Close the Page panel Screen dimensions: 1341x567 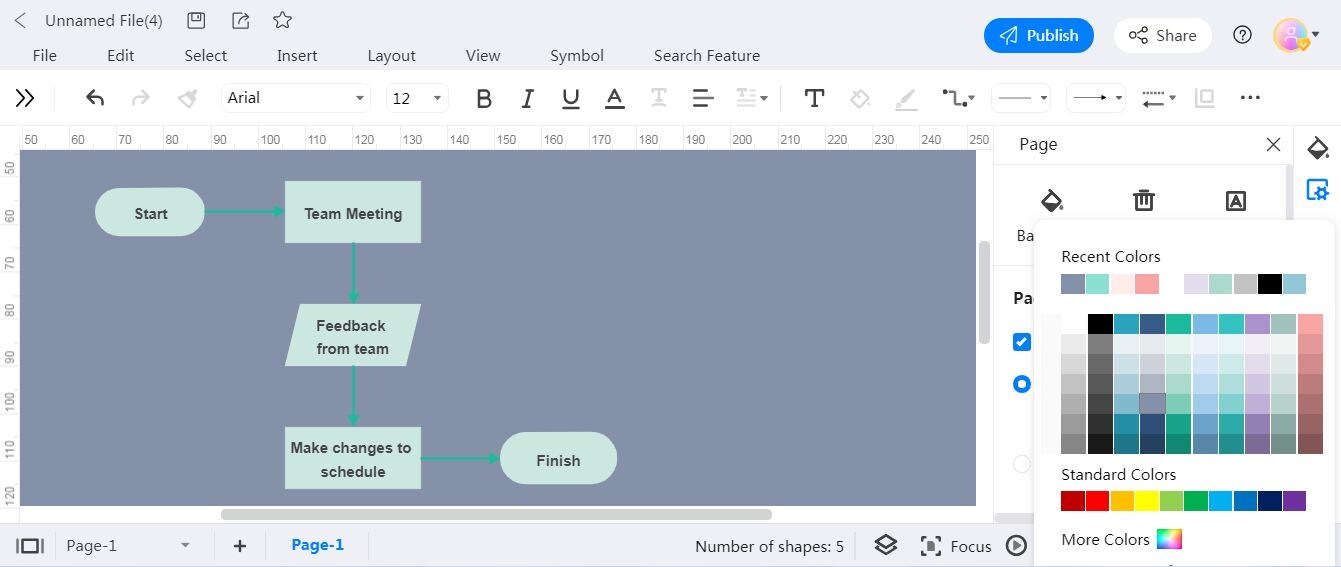tap(1273, 145)
